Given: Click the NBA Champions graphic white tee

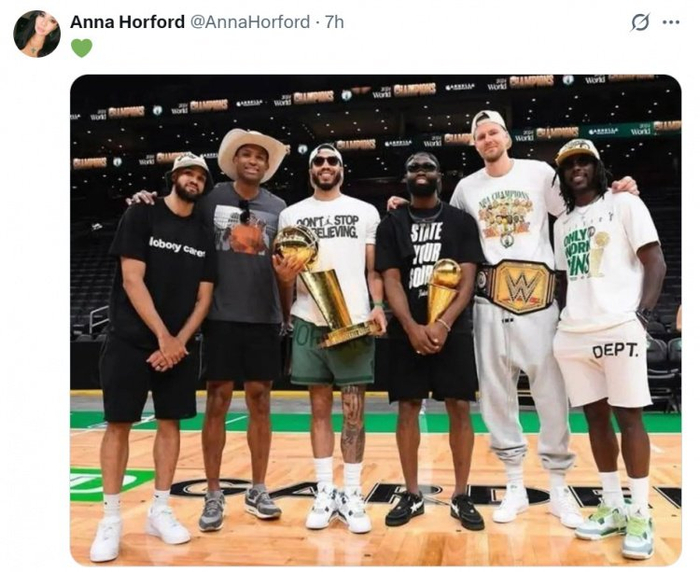Looking at the screenshot, I should 508,214.
